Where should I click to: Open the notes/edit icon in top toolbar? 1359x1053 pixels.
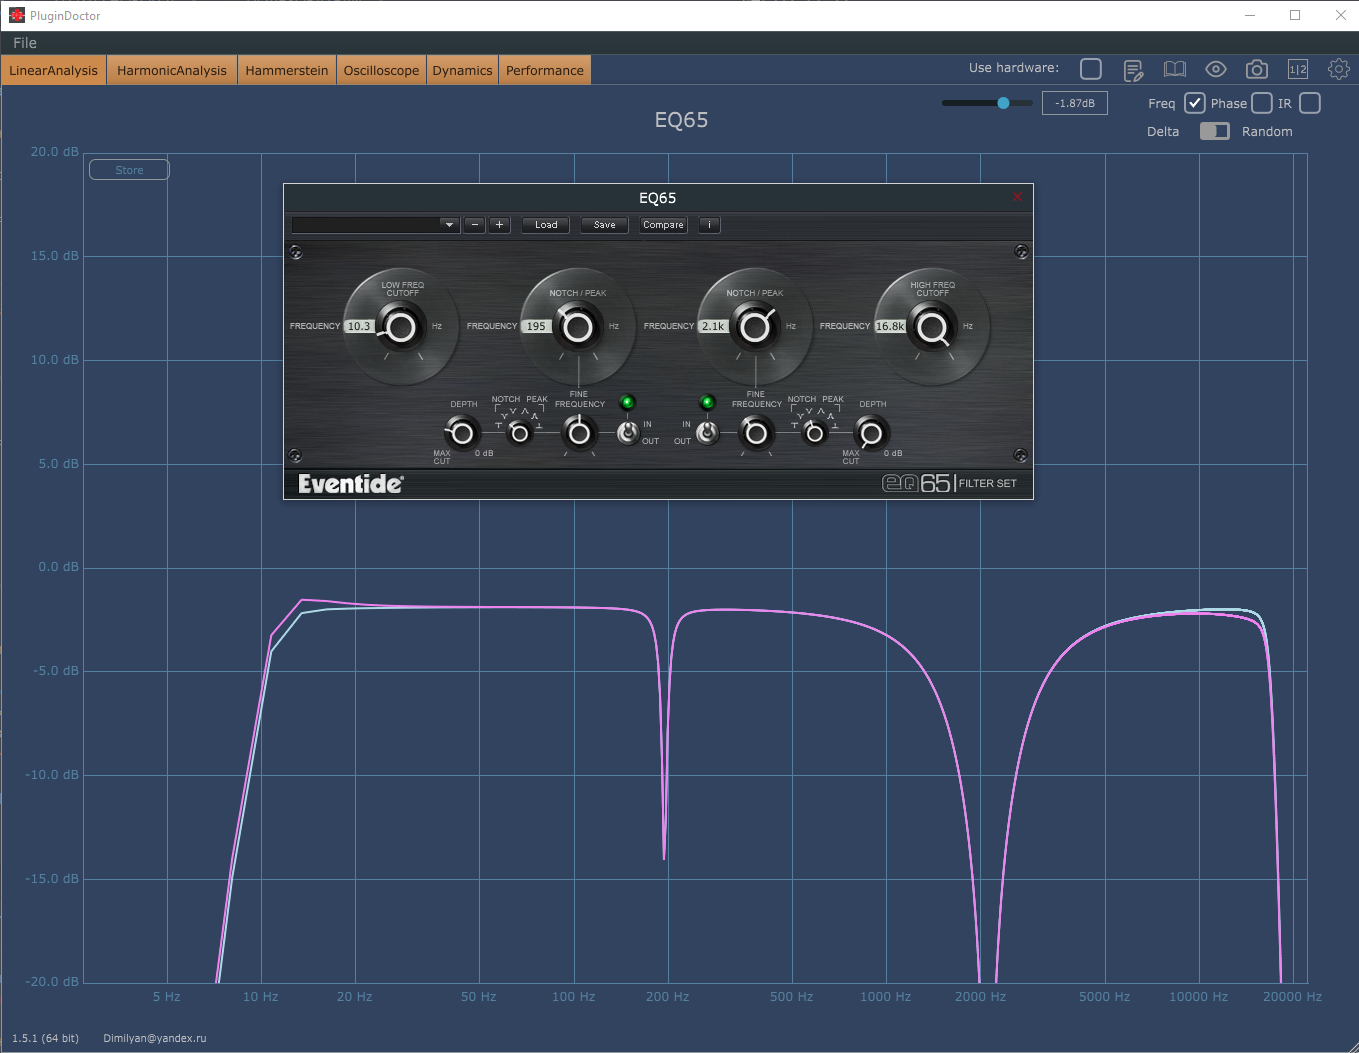(1133, 70)
